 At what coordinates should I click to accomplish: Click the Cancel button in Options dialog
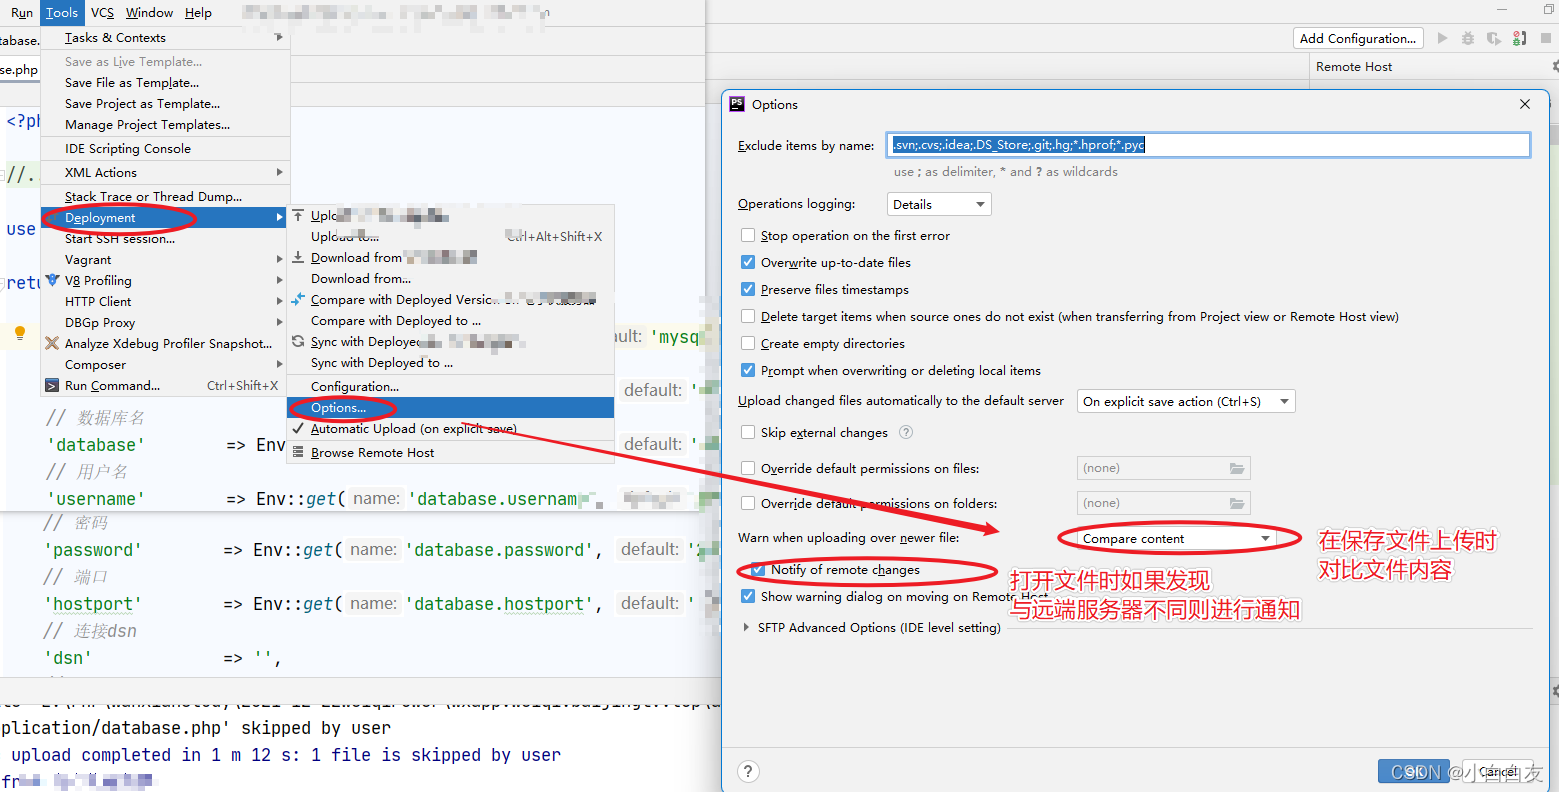pos(1498,771)
